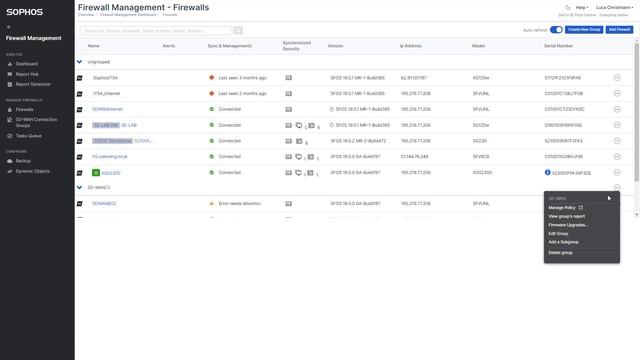Click the Synchronized Security icon on SophosITSA row
This screenshot has height=360, width=640.
point(289,78)
